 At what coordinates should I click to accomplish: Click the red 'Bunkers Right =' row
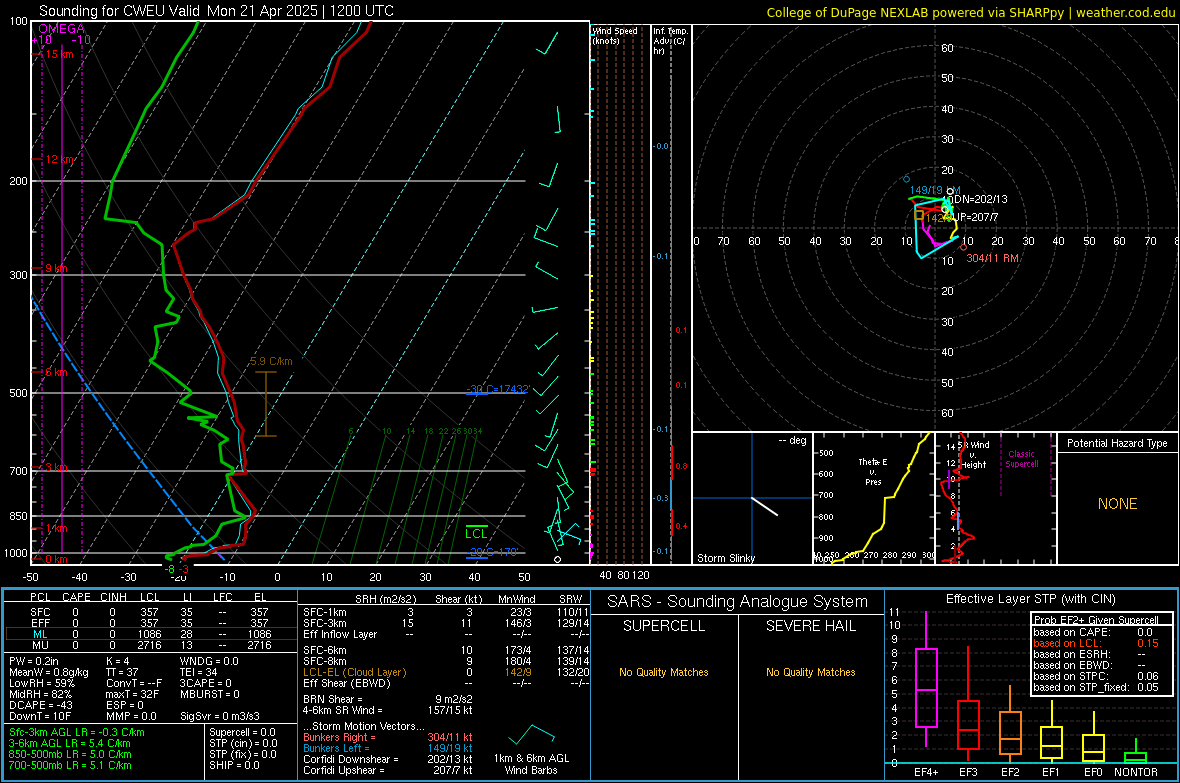(x=388, y=737)
